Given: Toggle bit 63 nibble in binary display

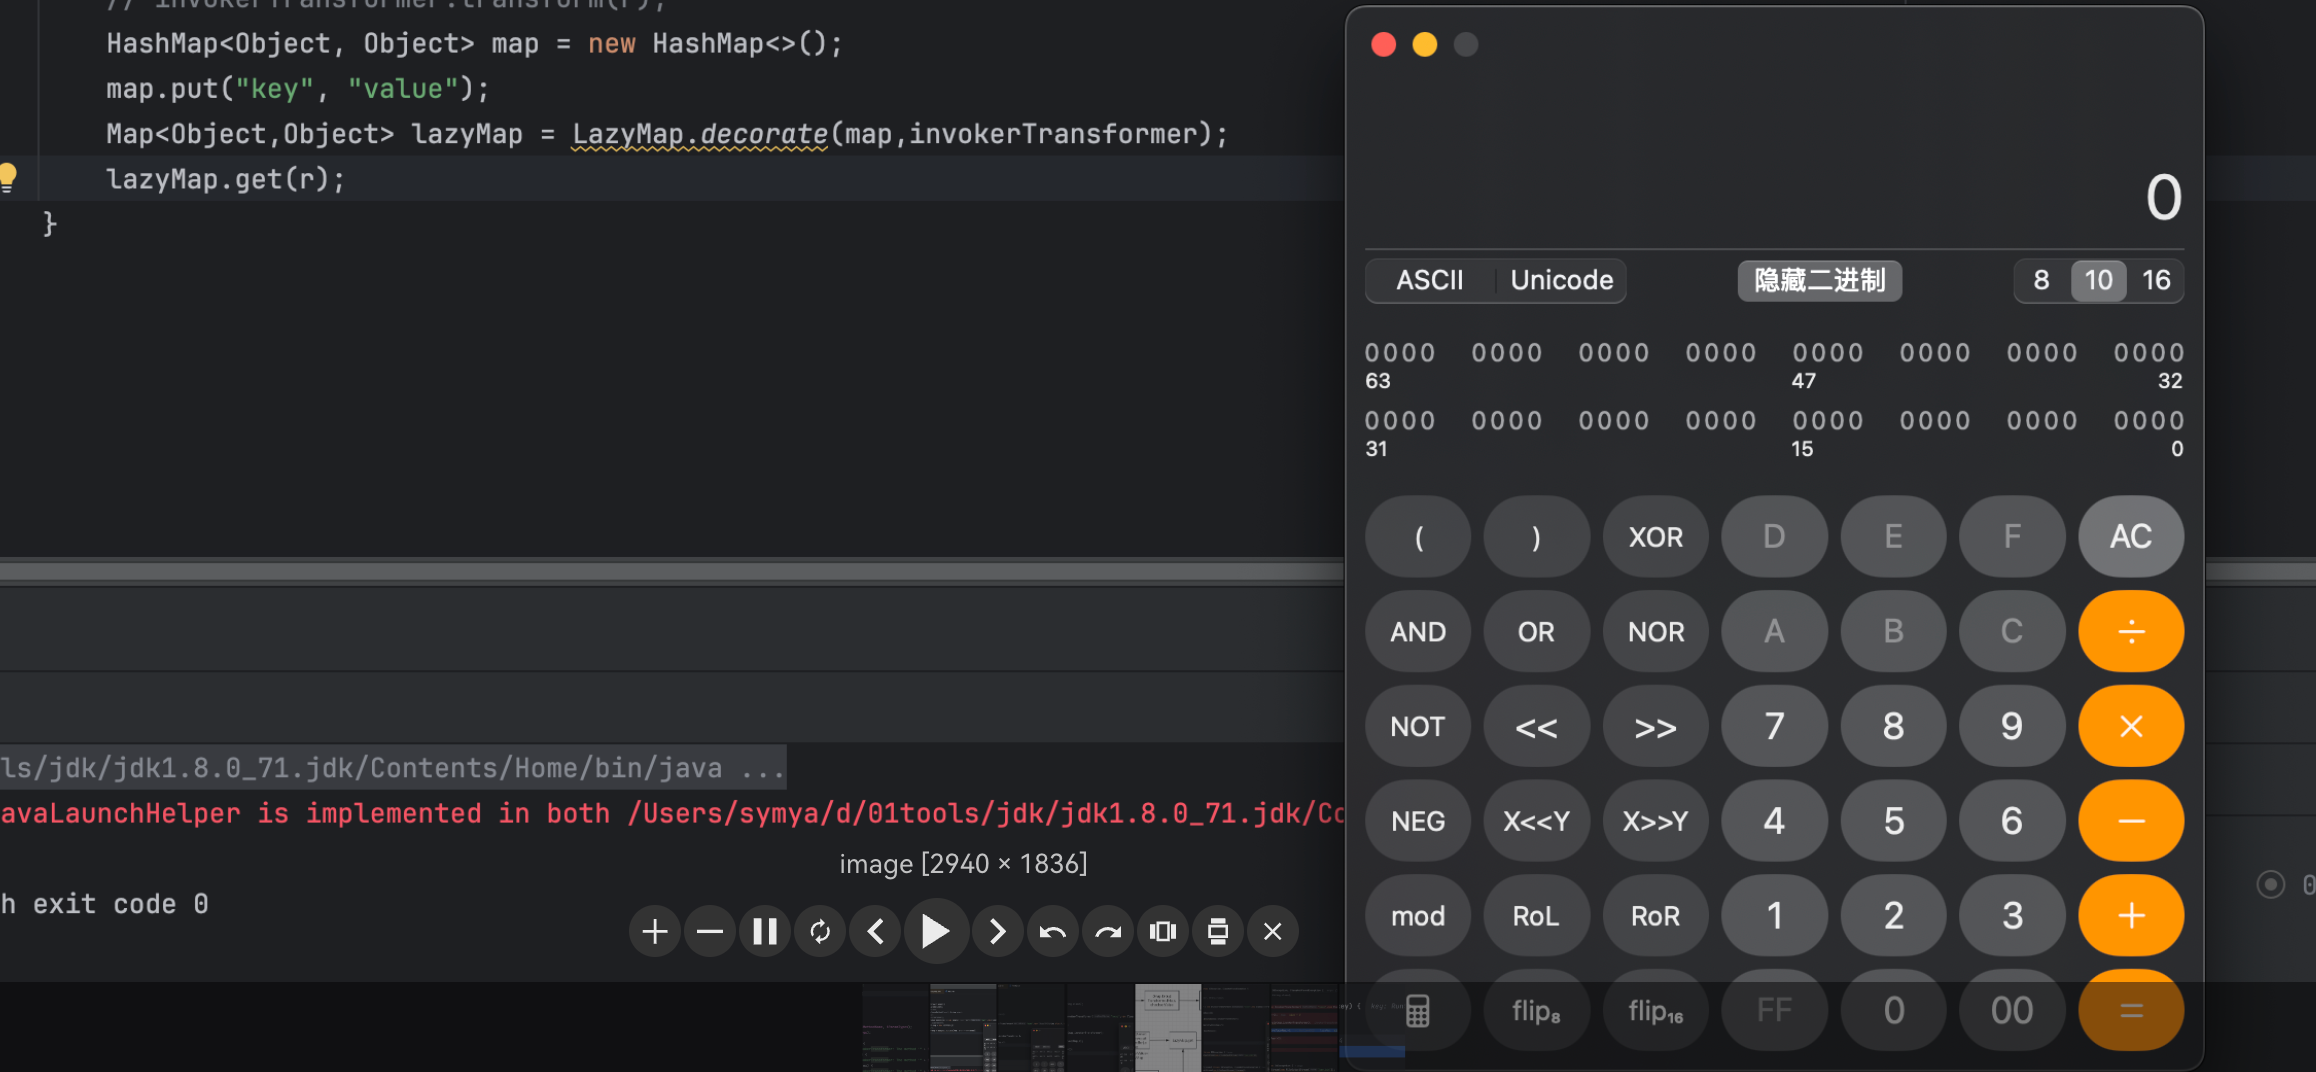Looking at the screenshot, I should (1400, 353).
